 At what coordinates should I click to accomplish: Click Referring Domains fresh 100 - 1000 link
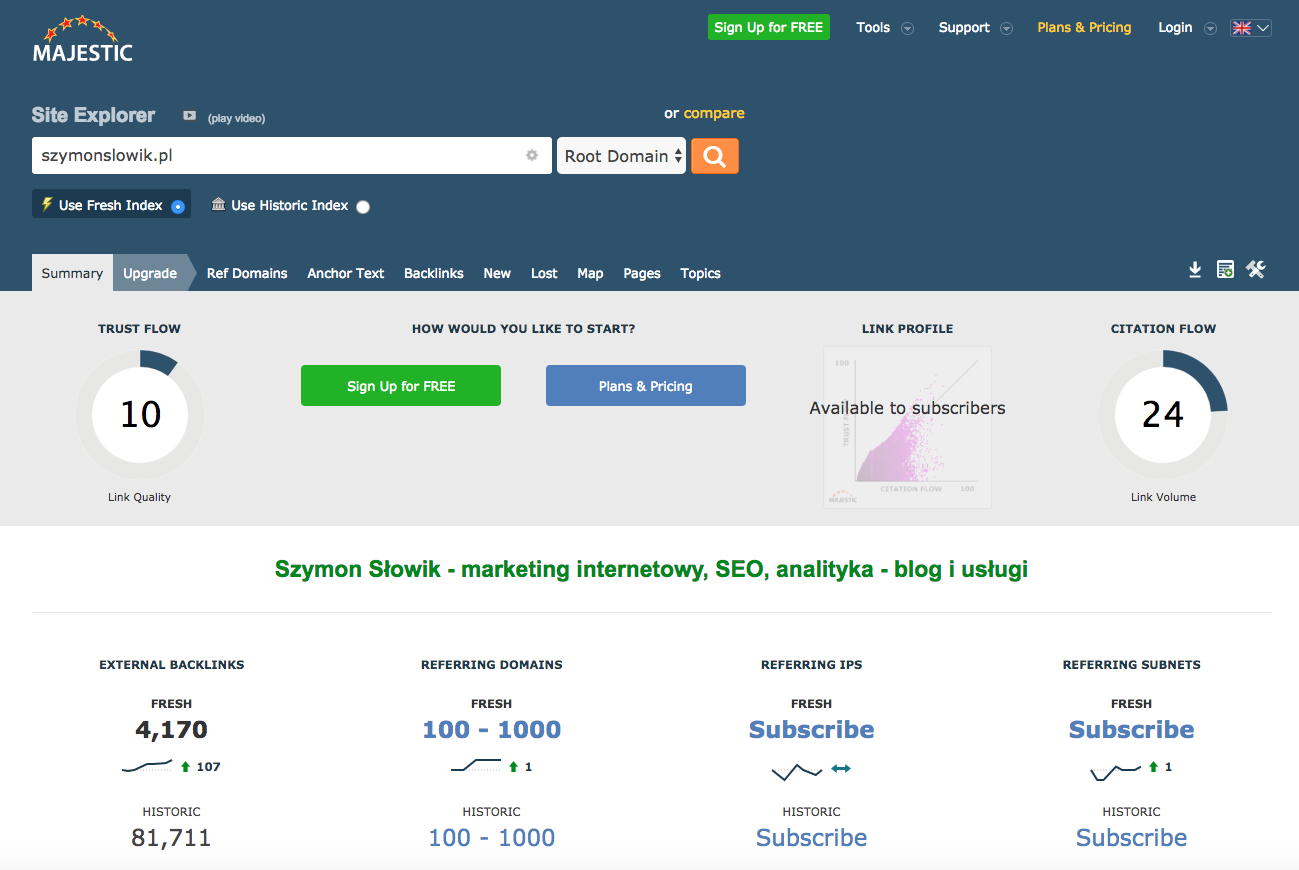pos(491,730)
